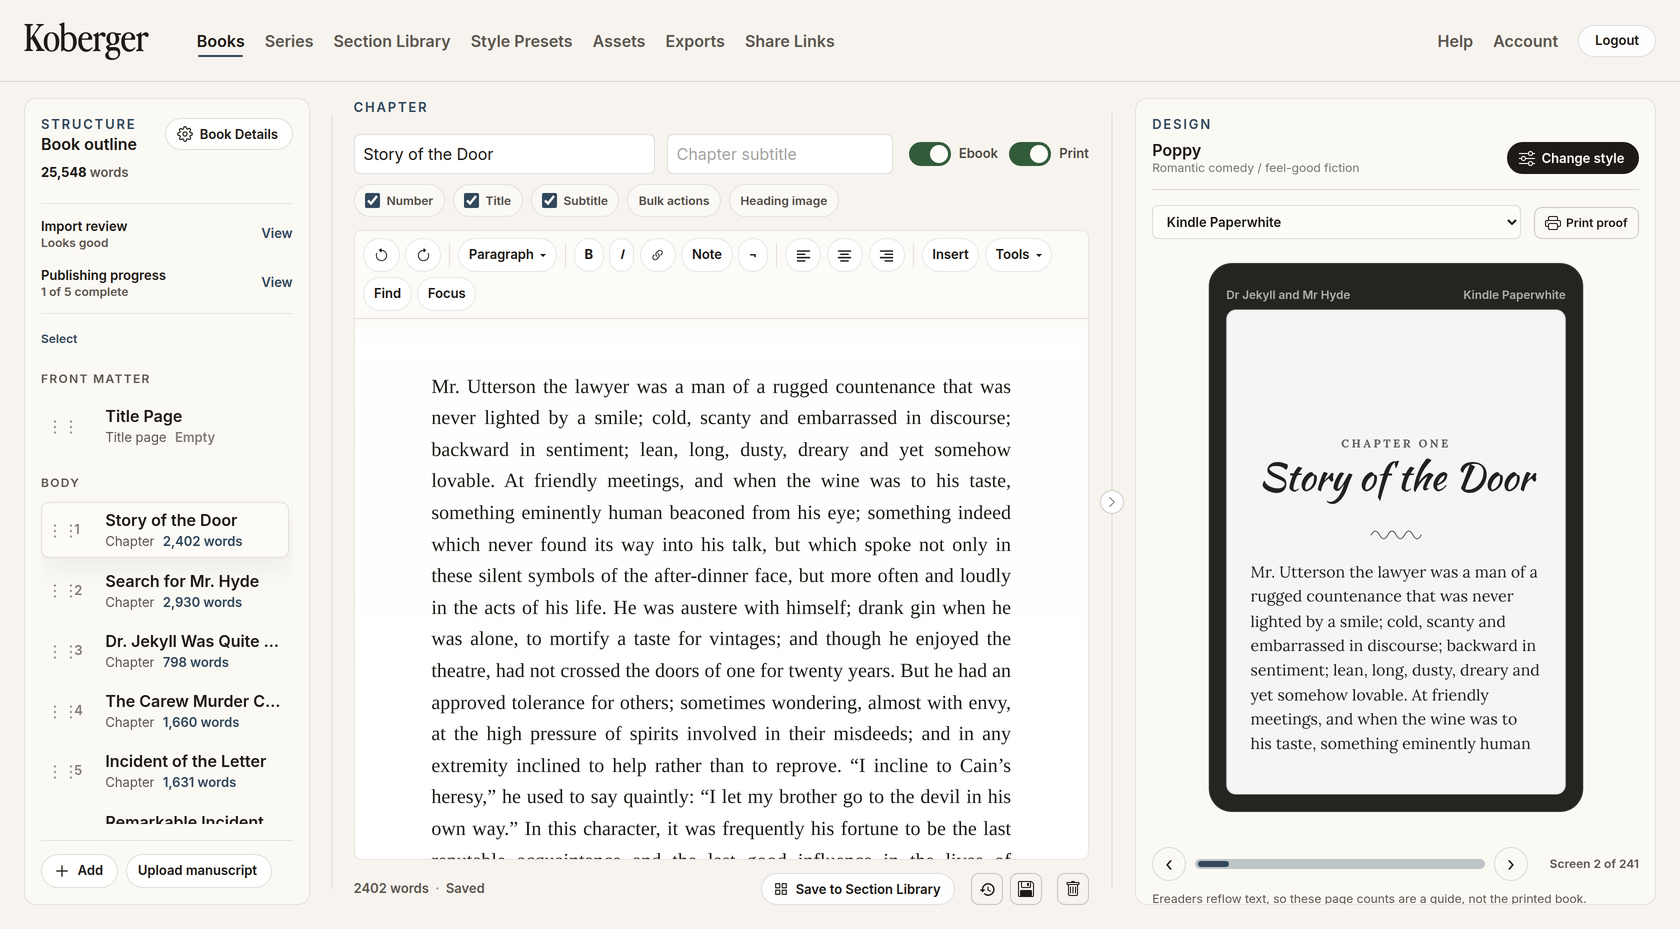The image size is (1680, 929).
Task: Open the Assets tab
Action: coord(619,41)
